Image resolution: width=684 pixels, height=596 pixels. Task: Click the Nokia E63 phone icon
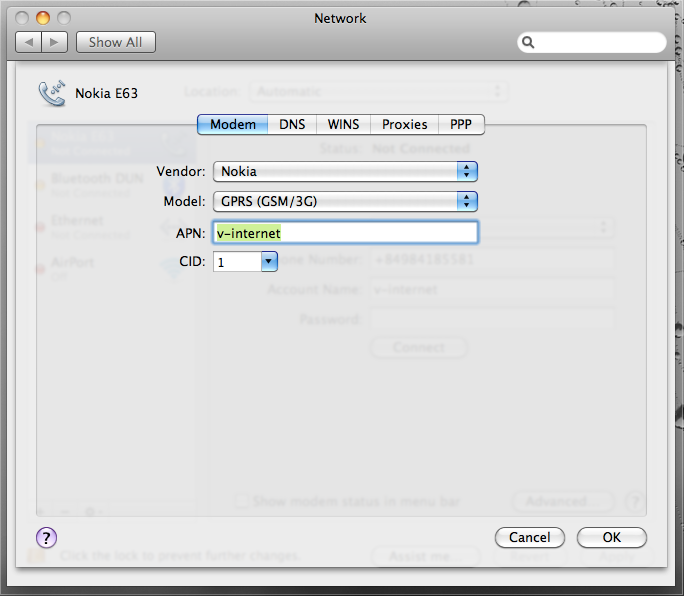tap(52, 93)
